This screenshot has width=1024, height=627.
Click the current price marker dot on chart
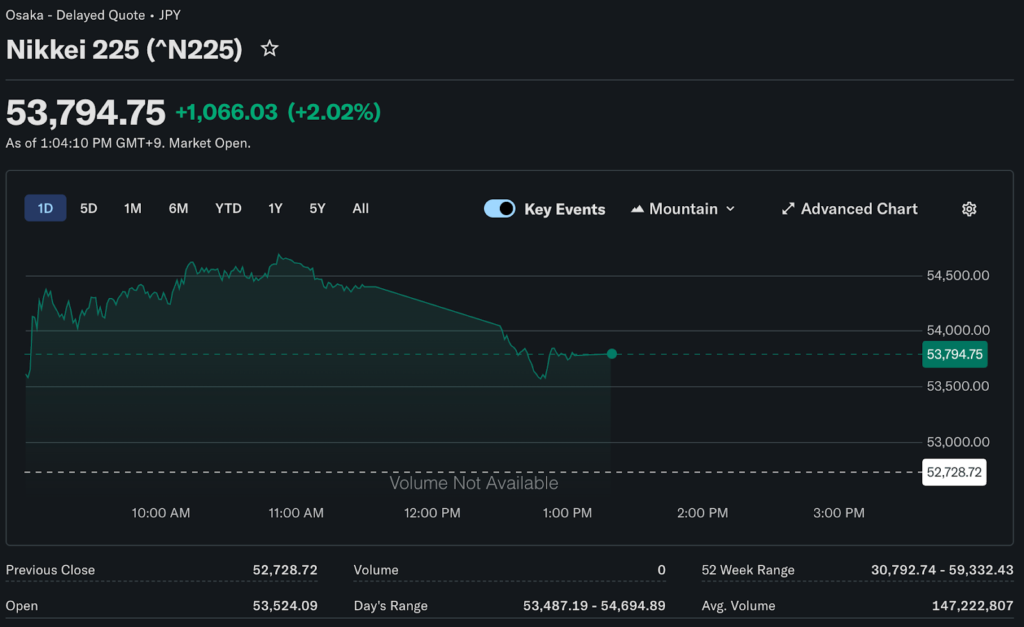[x=612, y=354]
